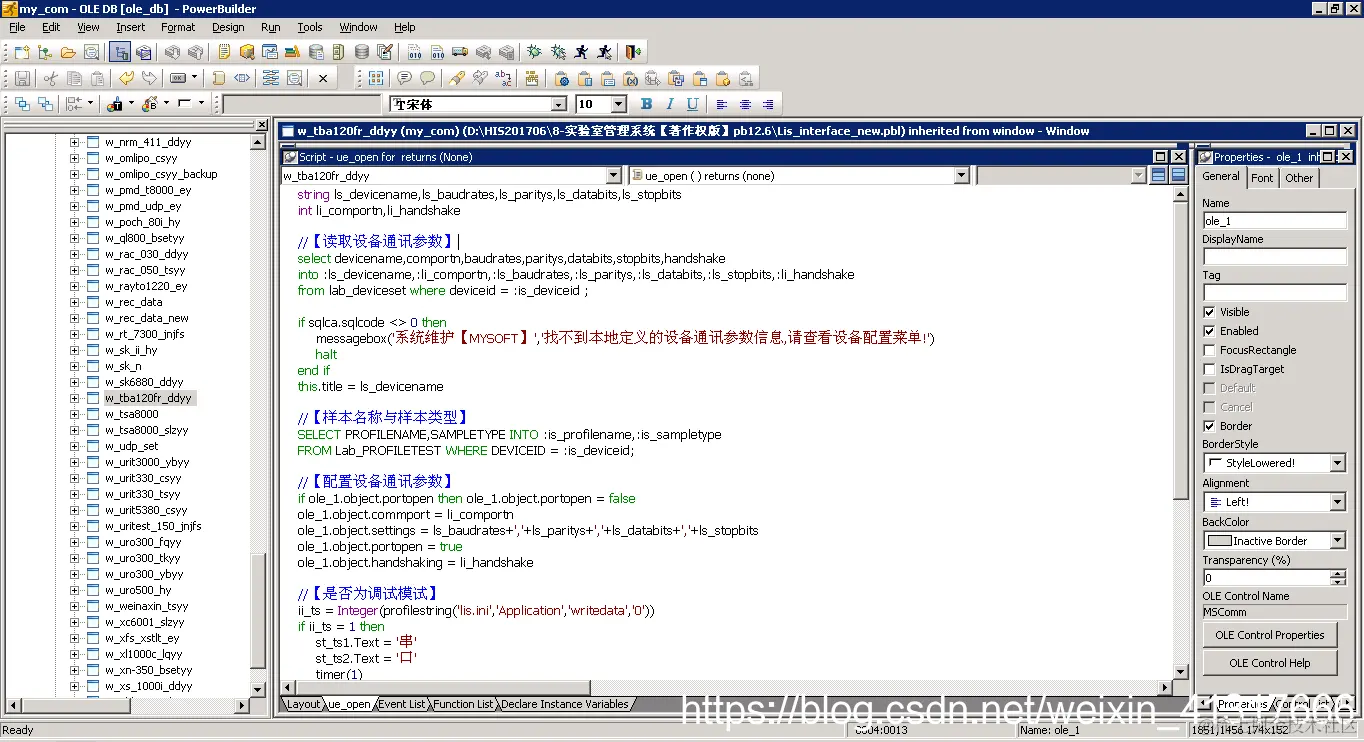This screenshot has height=742, width=1364.
Task: Click the Uncomment empty bubble icon
Action: [427, 78]
